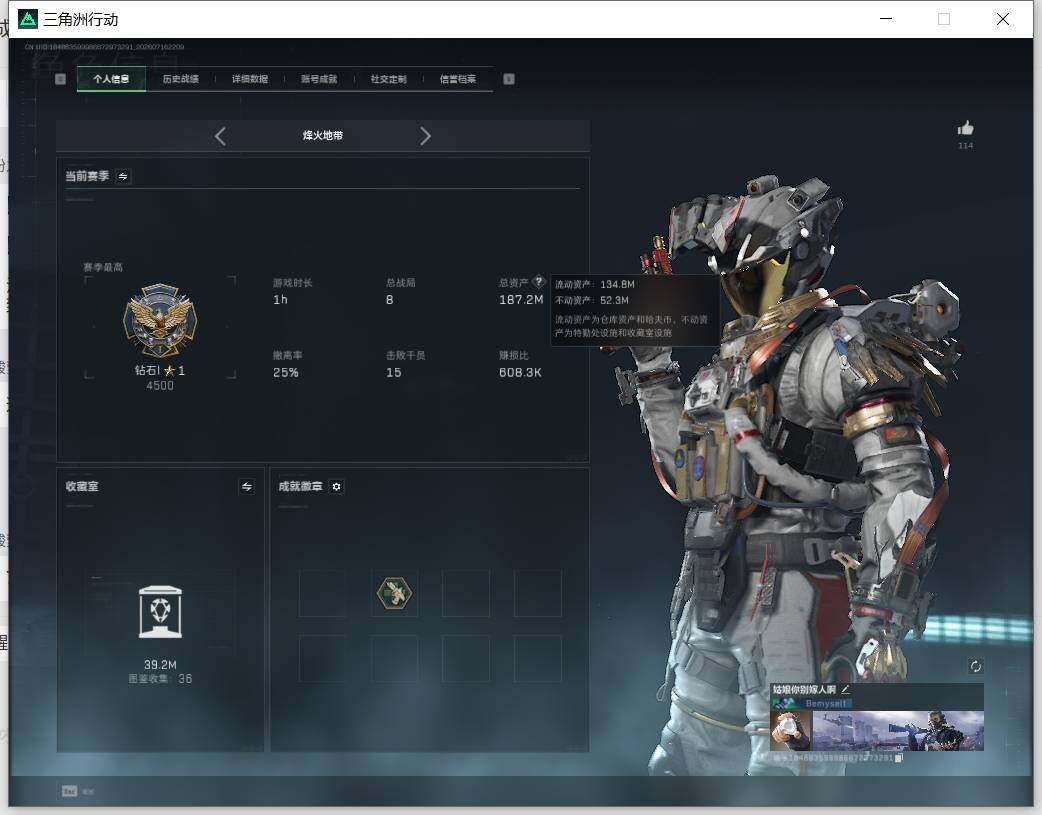Toggle the 收藏室 swap view button
Image resolution: width=1042 pixels, height=815 pixels.
247,487
